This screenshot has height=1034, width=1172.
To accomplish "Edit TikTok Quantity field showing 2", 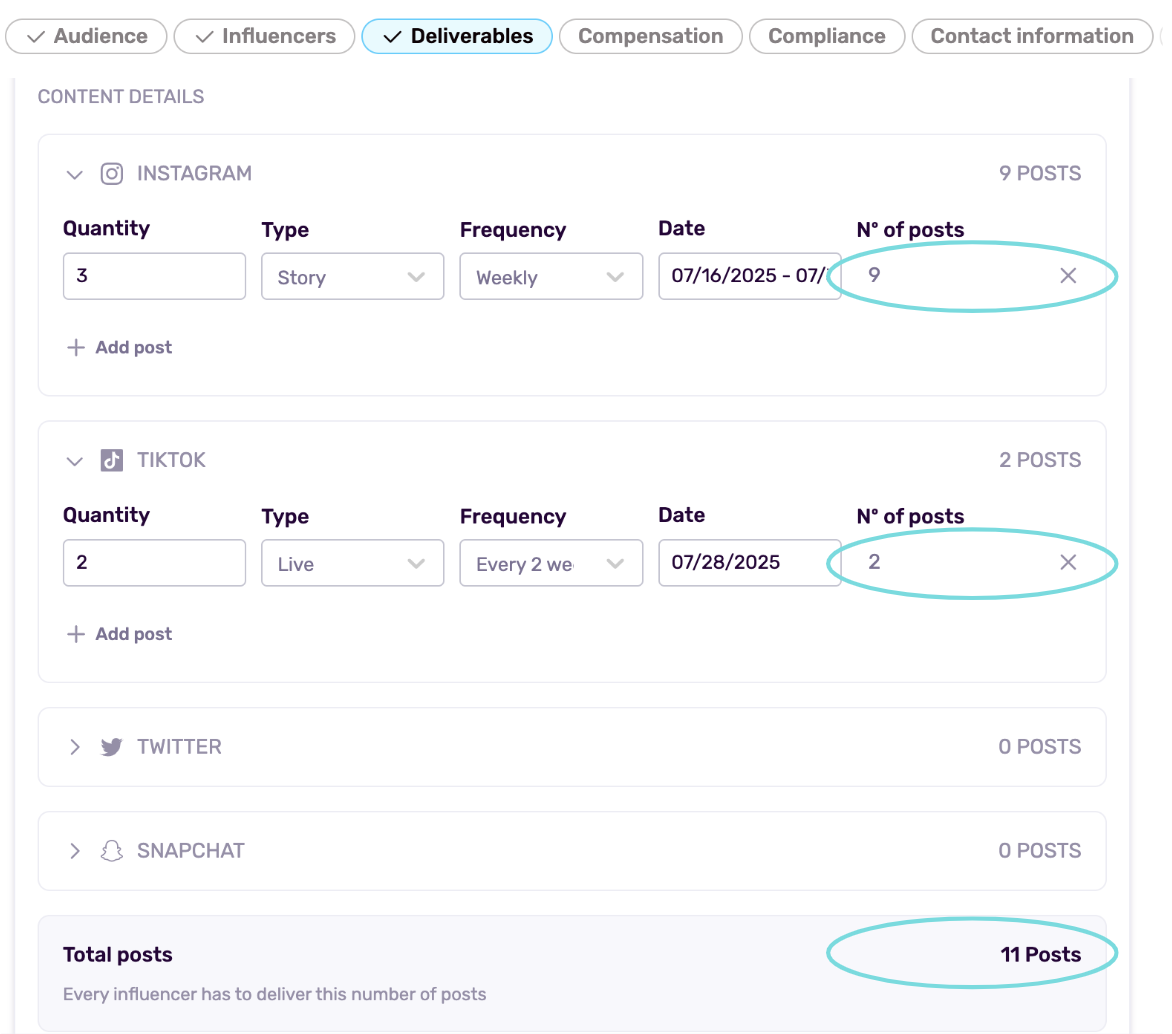I will [x=155, y=562].
